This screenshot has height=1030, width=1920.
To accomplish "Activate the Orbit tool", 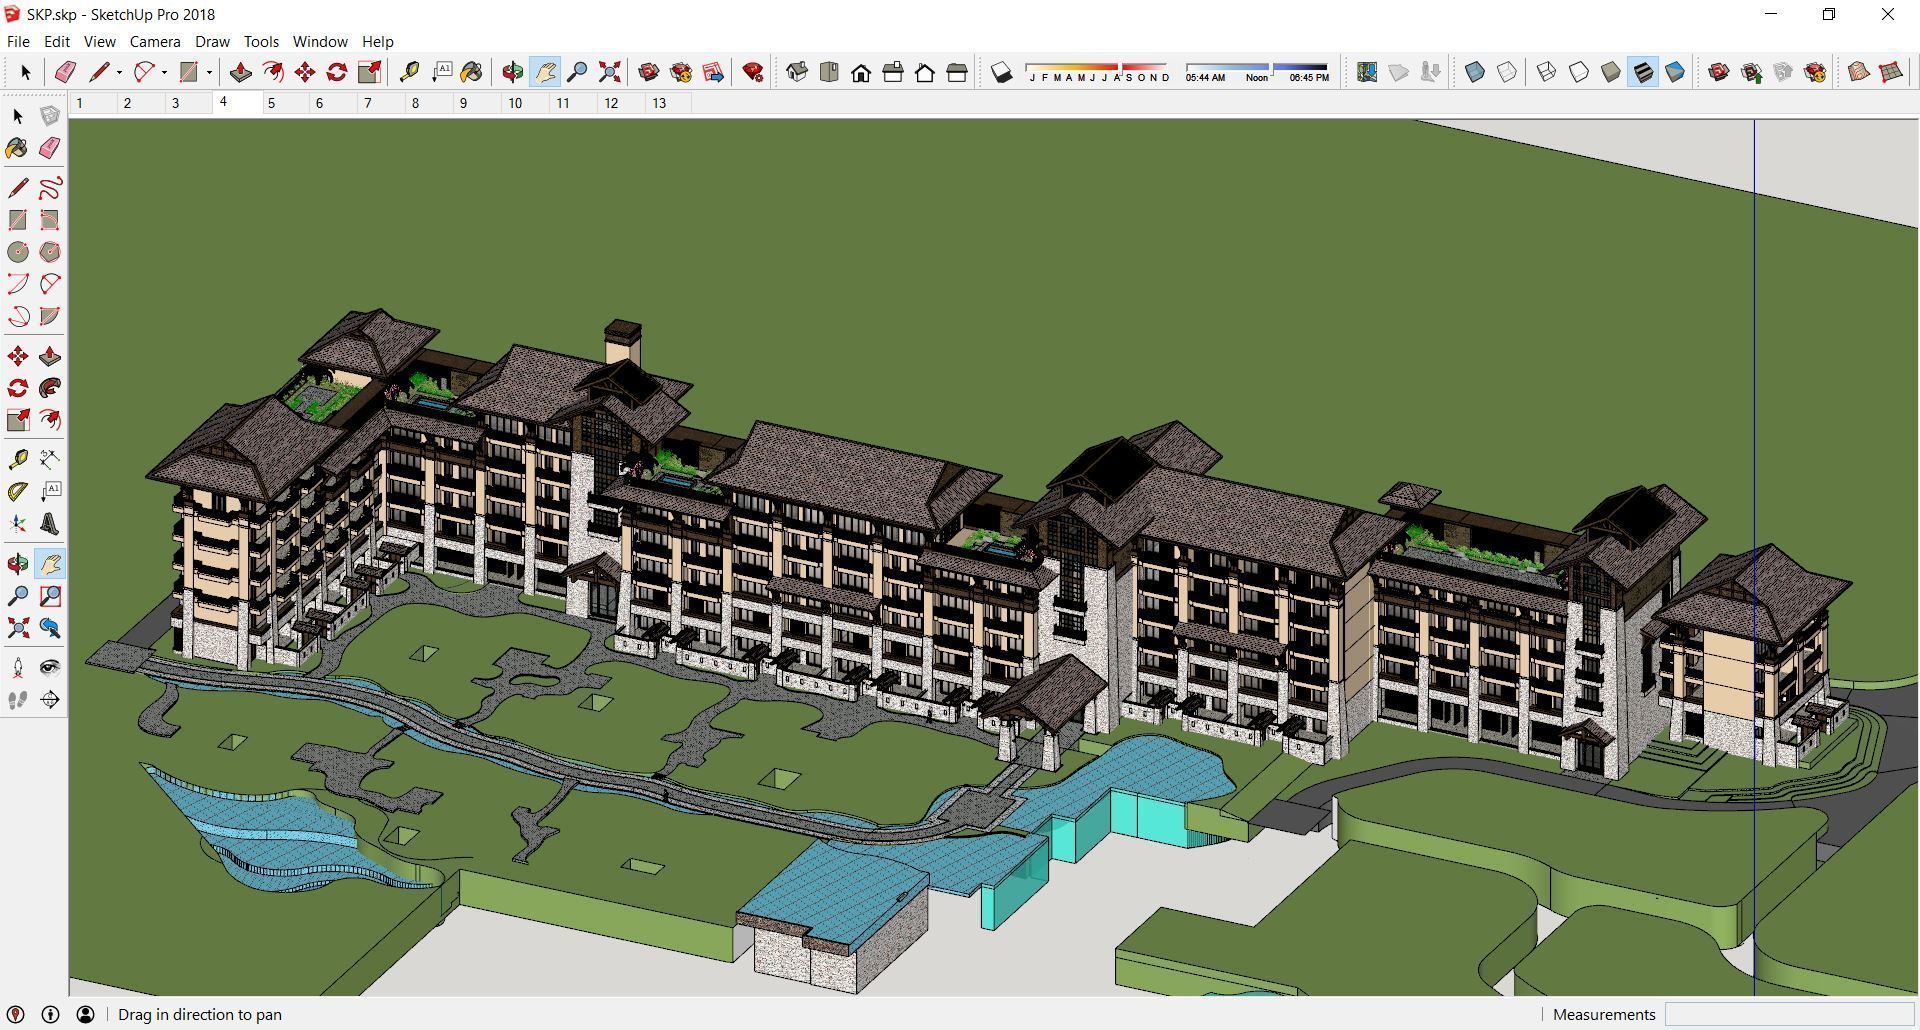I will 512,72.
